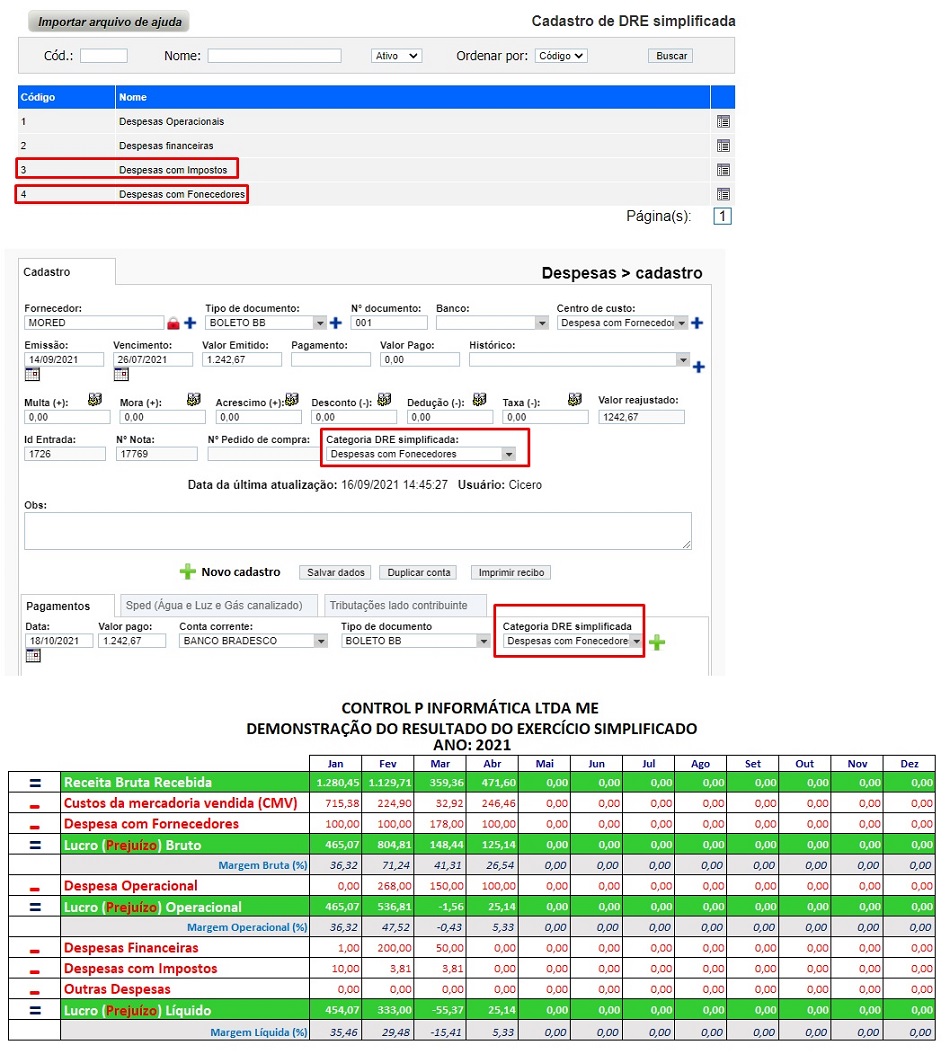
Task: Click the Imprimir recibo button
Action: coord(511,573)
